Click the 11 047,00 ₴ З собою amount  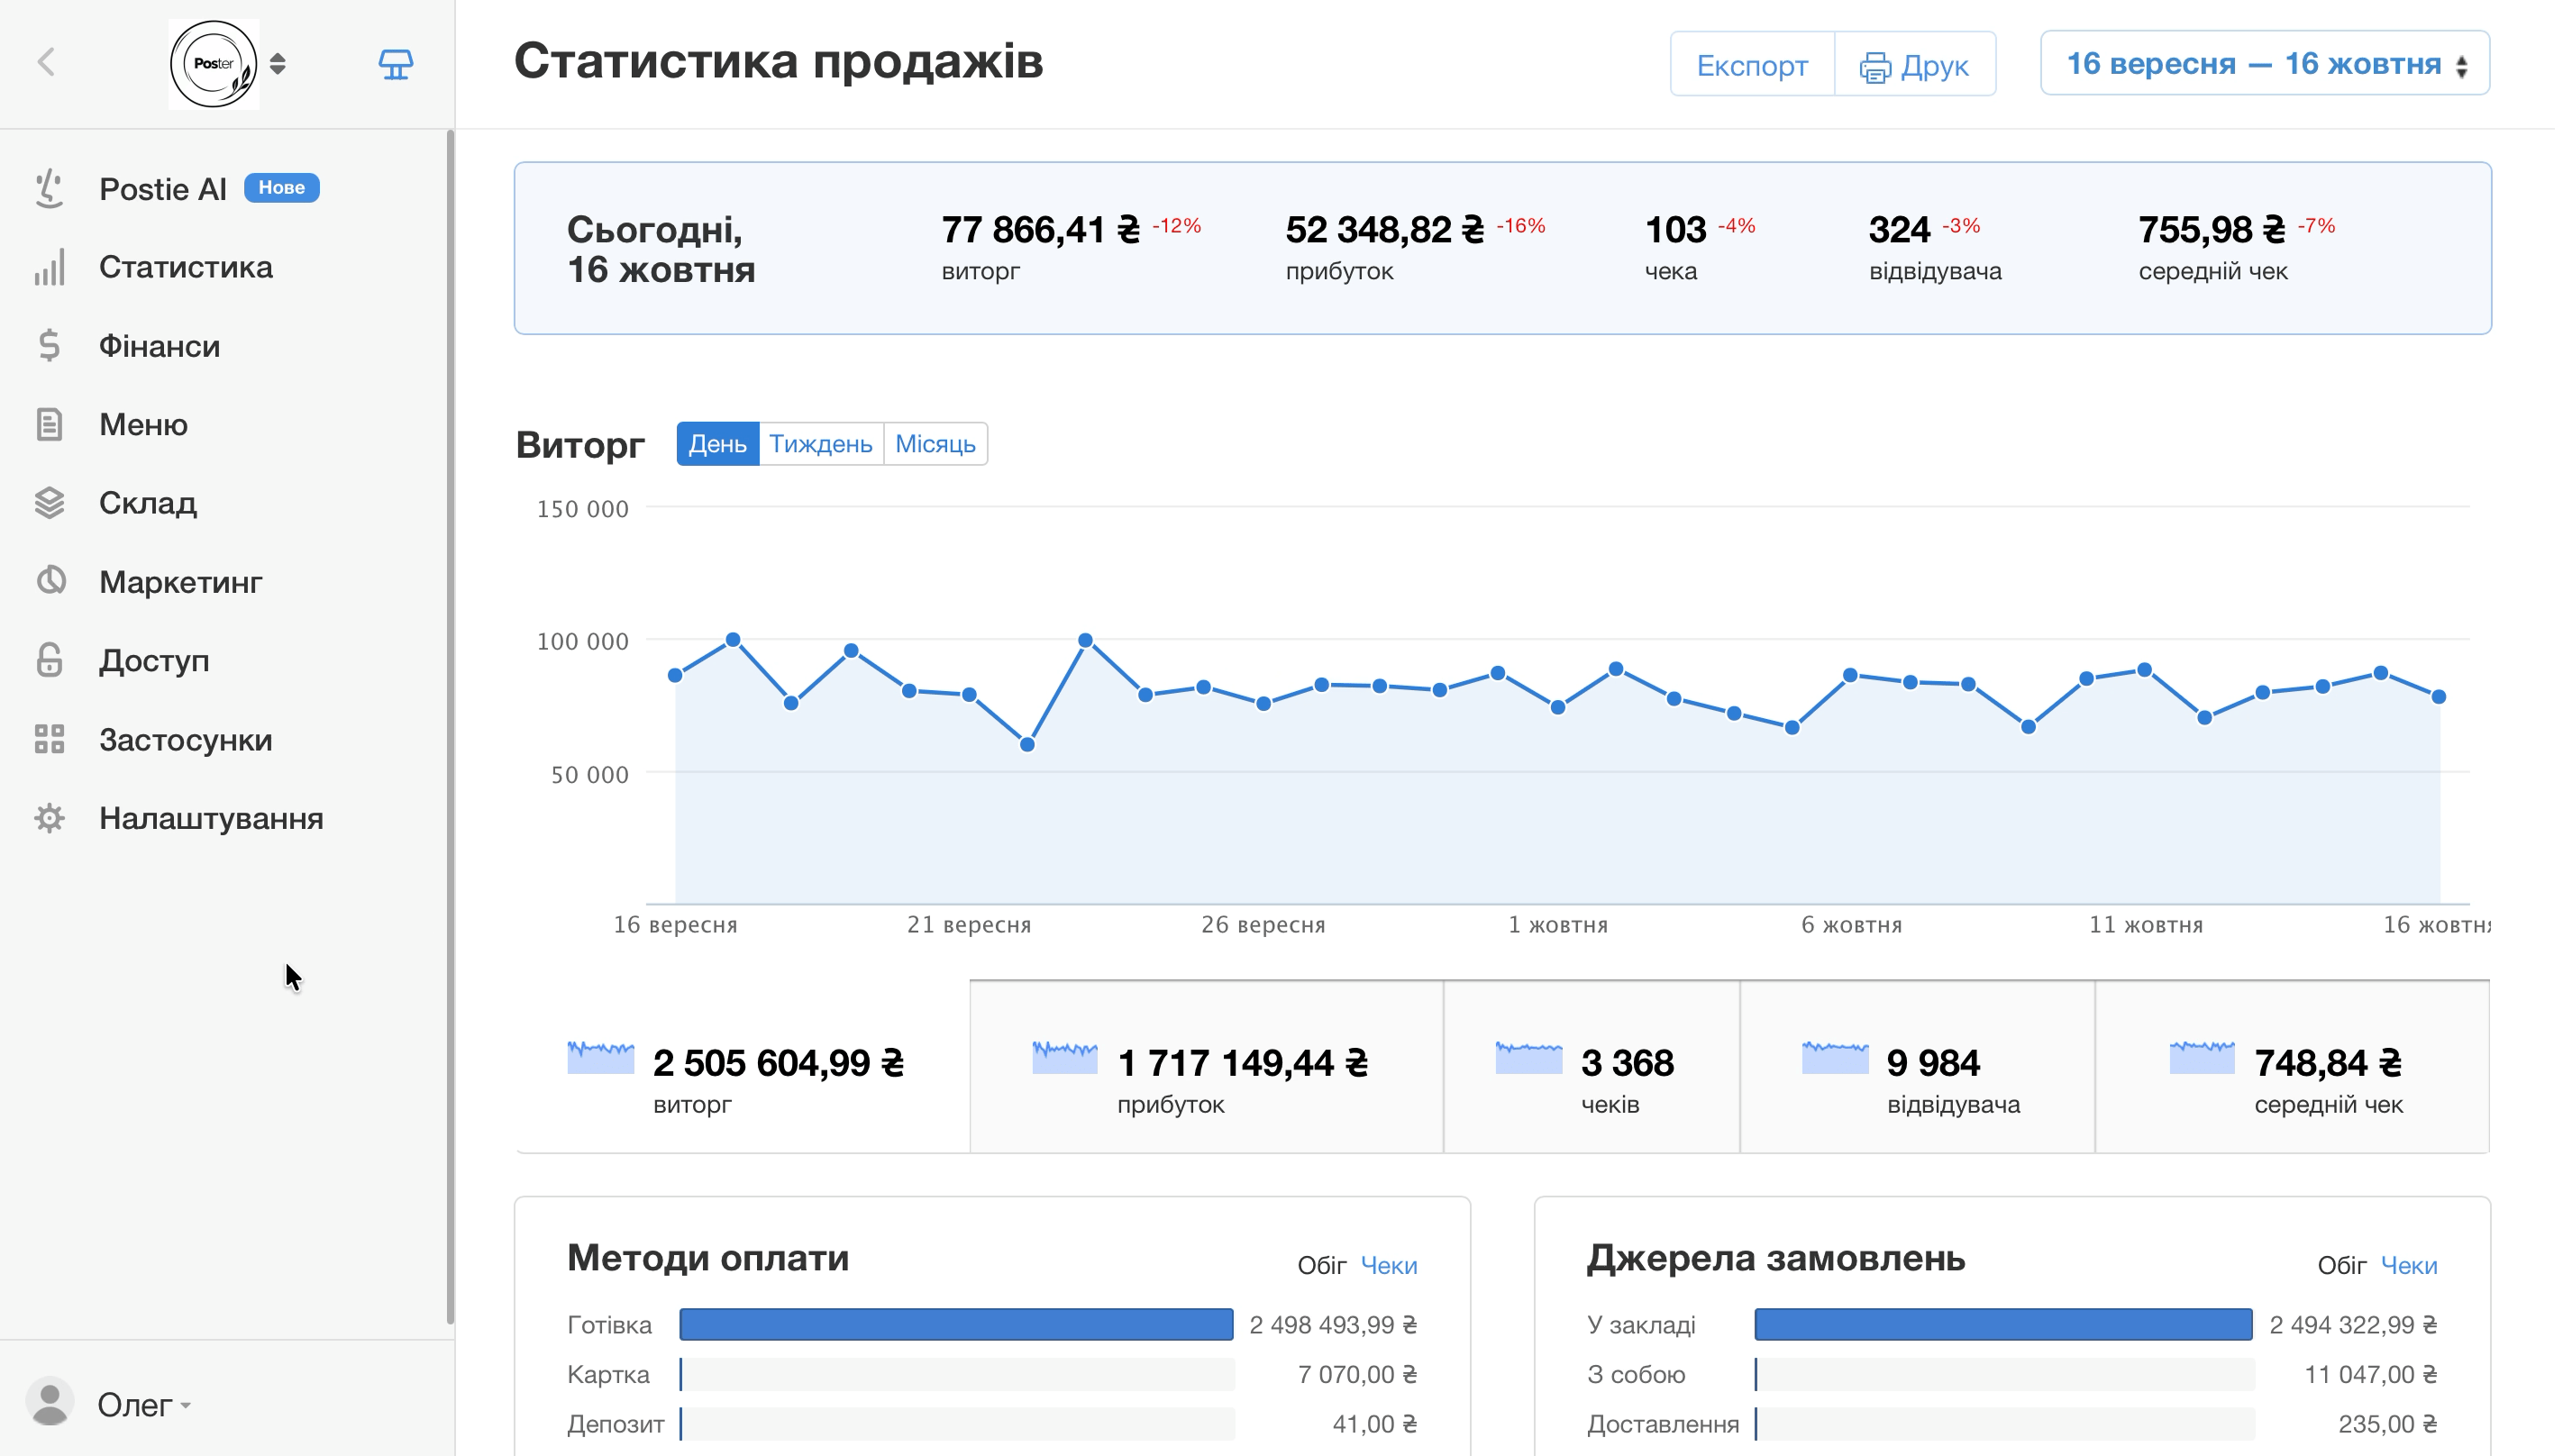(2377, 1376)
